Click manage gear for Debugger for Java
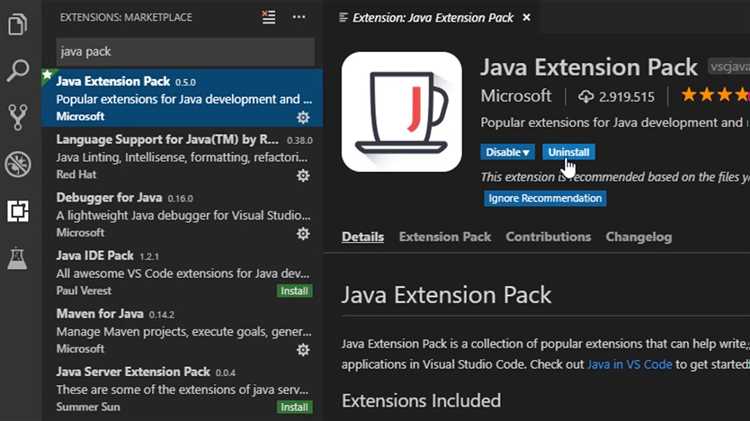 click(303, 233)
